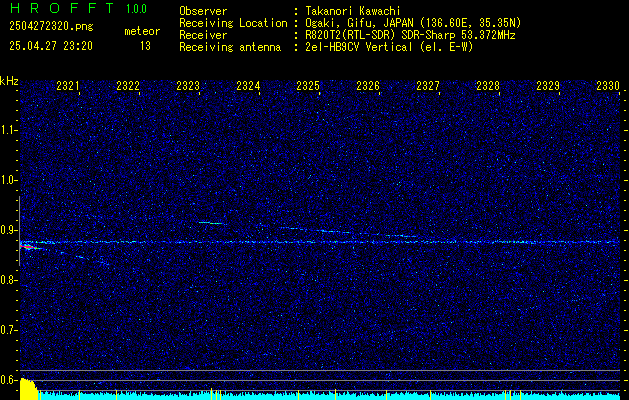Click the 2324 time marker
This screenshot has height=400, width=629.
click(248, 85)
